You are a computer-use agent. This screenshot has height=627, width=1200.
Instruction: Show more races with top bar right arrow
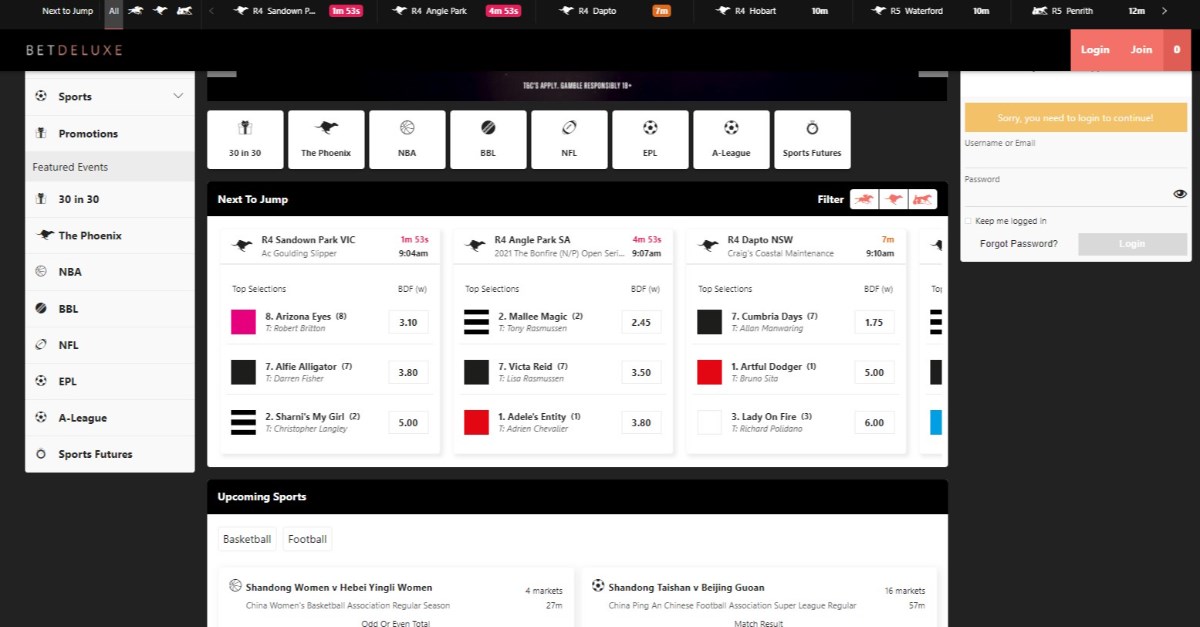pyautogui.click(x=1164, y=11)
